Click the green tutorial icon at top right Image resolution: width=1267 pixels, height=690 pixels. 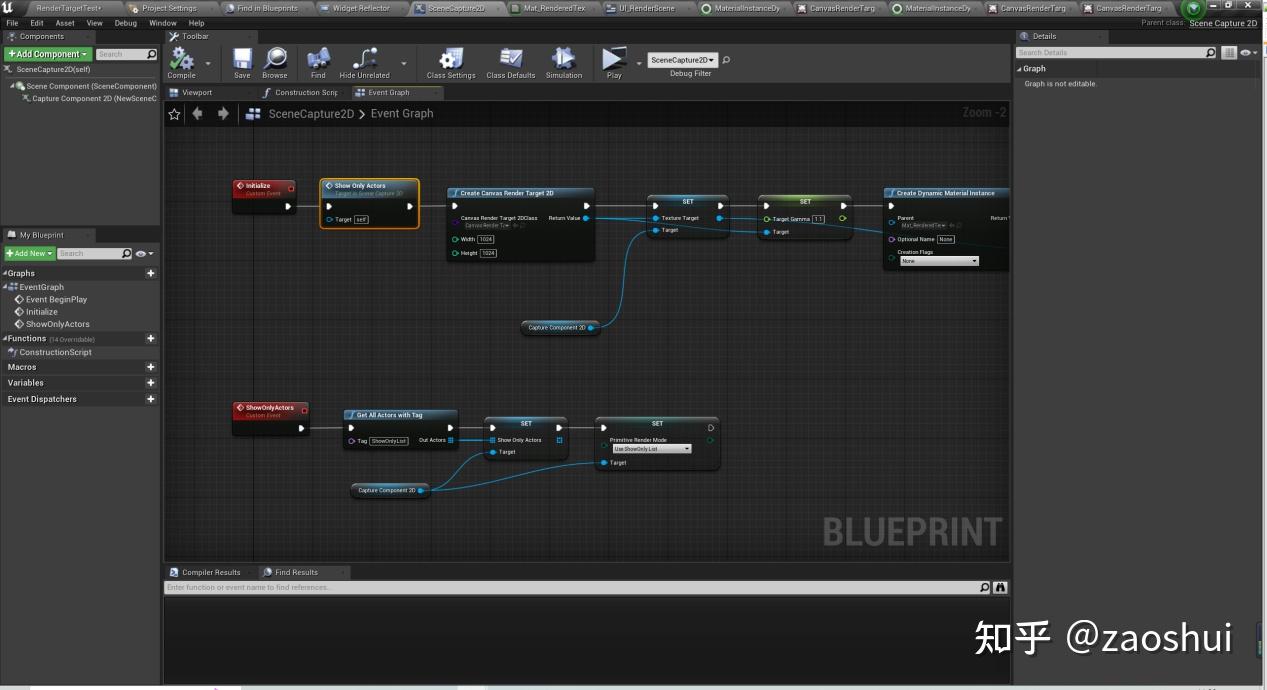[x=1193, y=9]
